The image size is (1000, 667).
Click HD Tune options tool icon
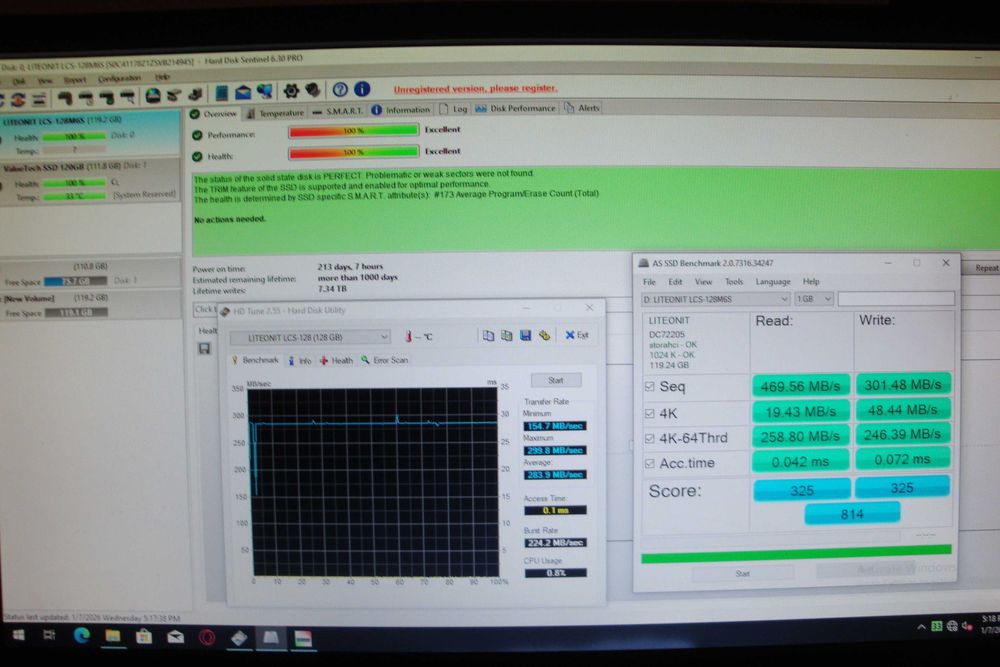[x=544, y=335]
